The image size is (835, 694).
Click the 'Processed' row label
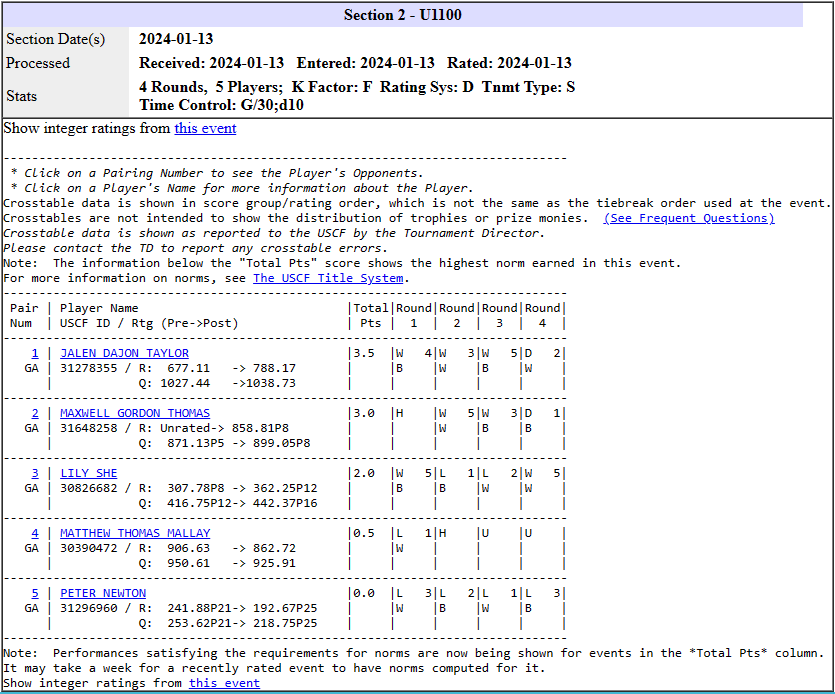(x=38, y=63)
